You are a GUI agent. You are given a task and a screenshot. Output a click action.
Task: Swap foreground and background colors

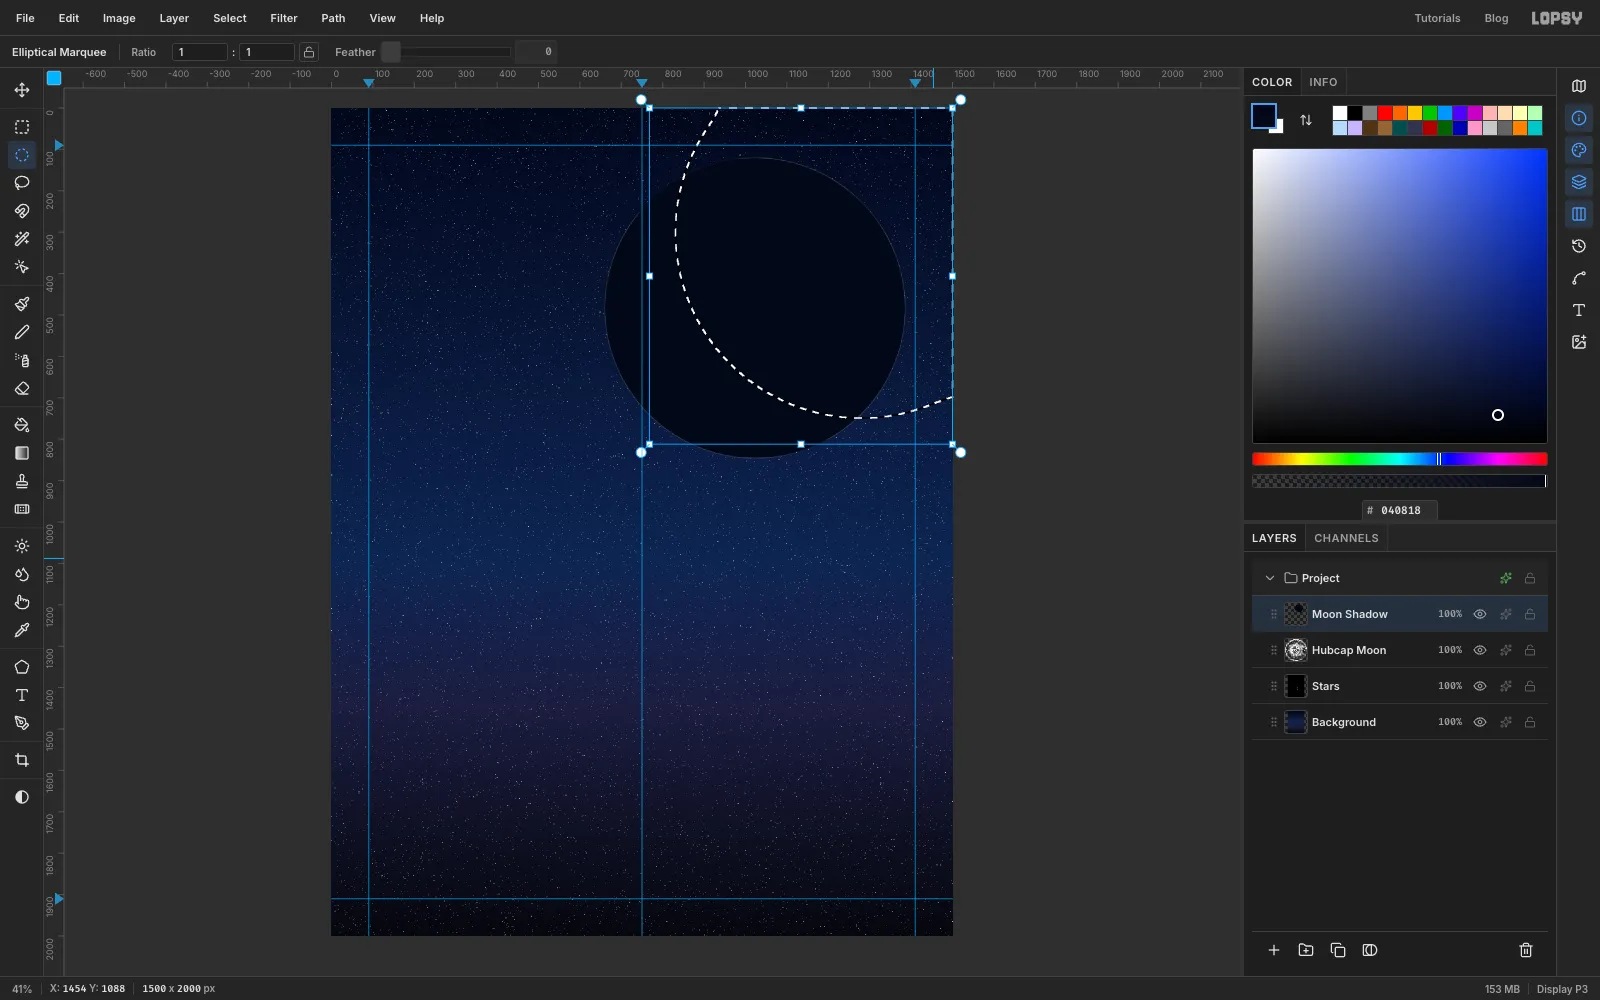point(1306,120)
